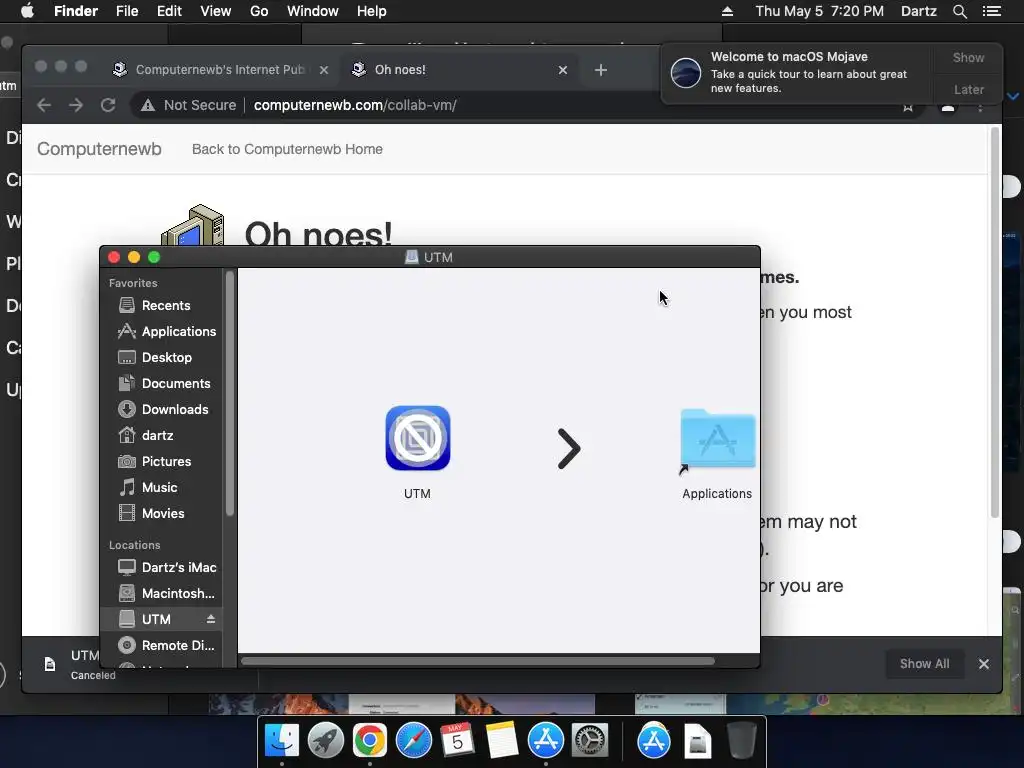Click Dartz user name in menu bar
The width and height of the screenshot is (1024, 768).
[x=918, y=11]
